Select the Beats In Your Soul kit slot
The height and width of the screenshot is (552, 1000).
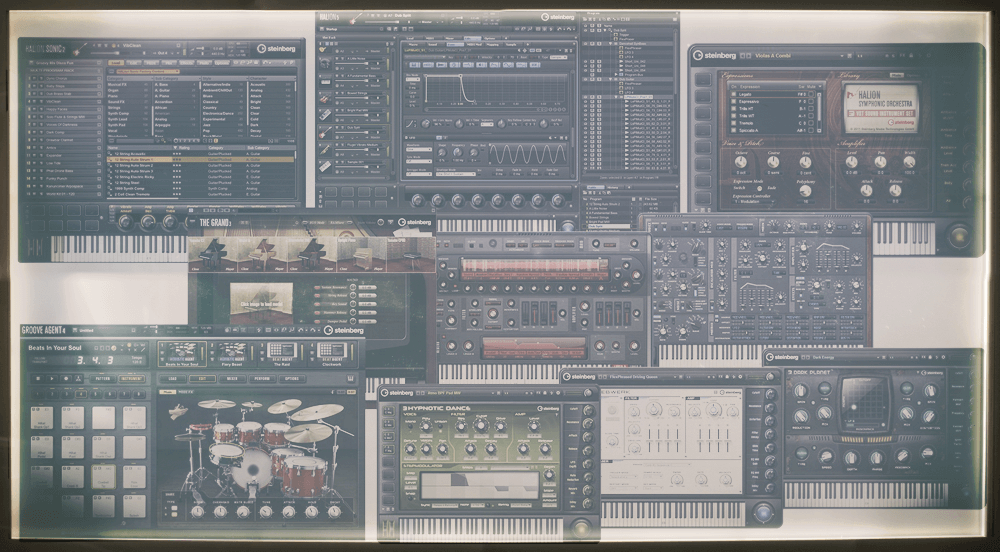(x=182, y=354)
